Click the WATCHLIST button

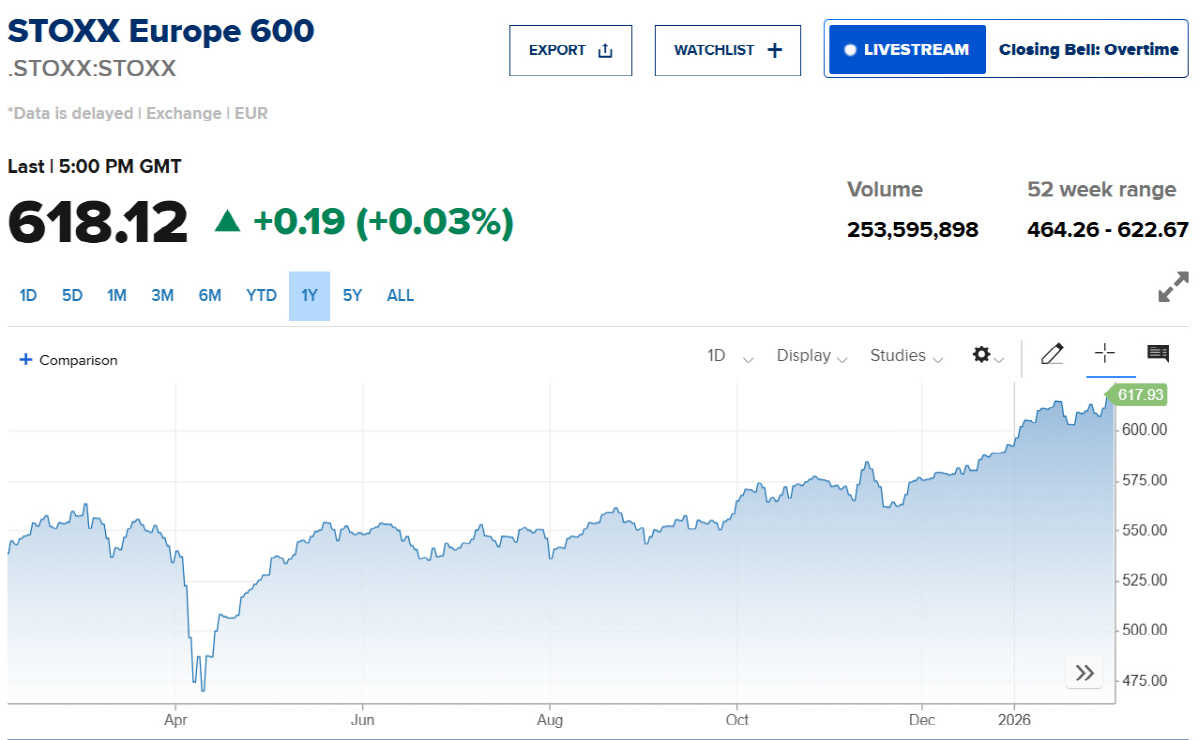pos(727,48)
